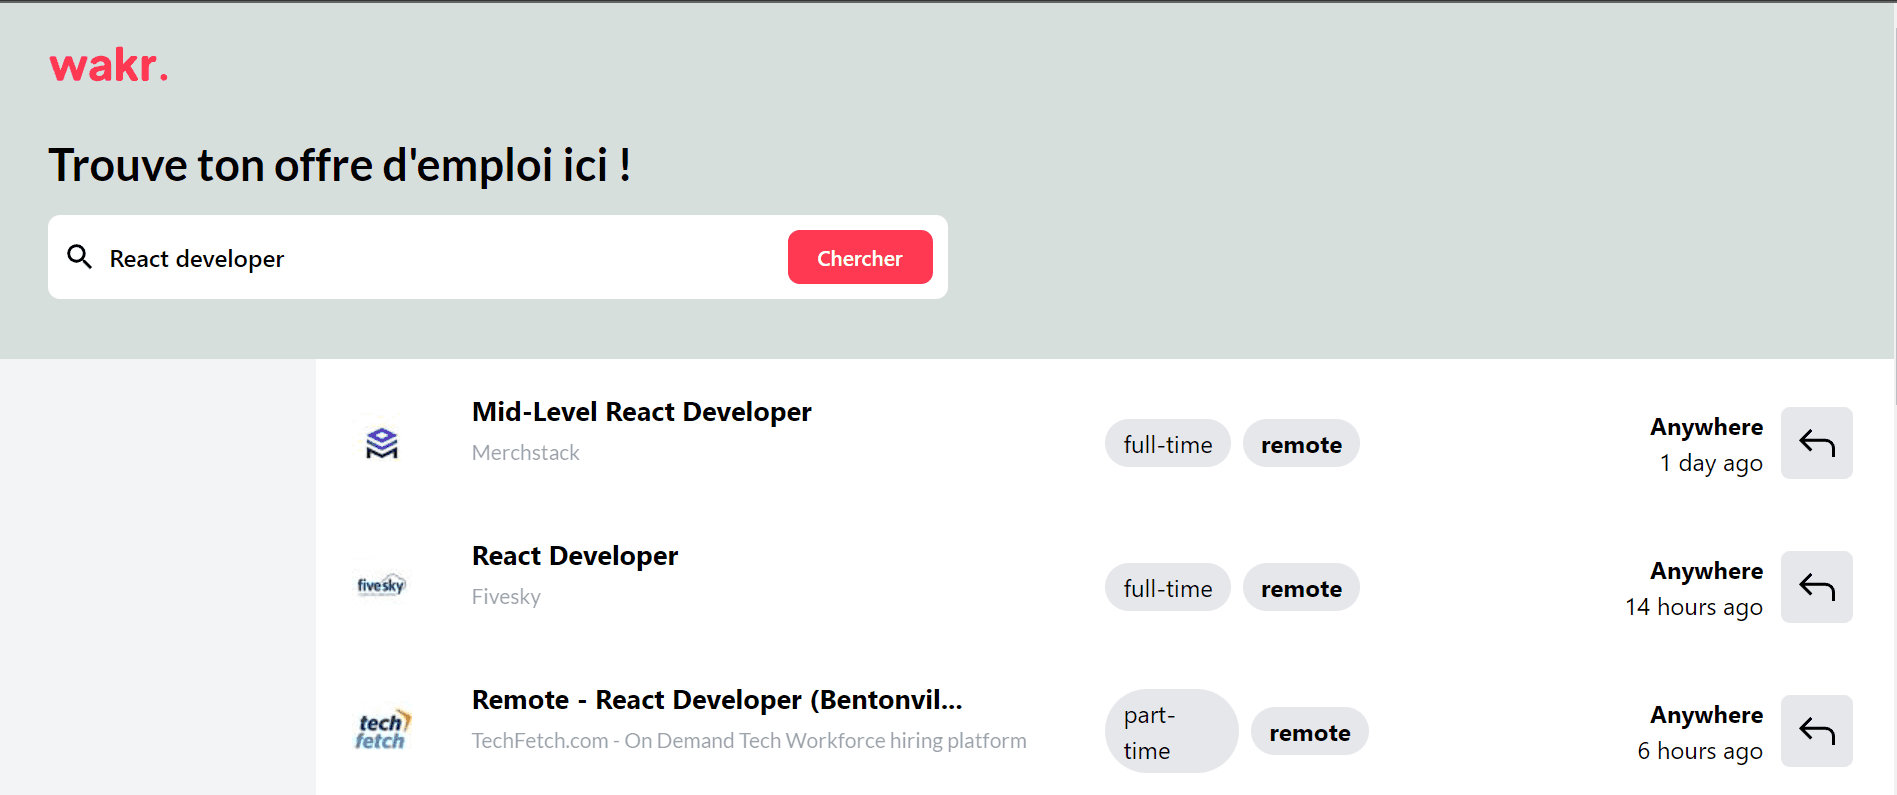This screenshot has width=1897, height=795.
Task: Open Mid-Level React Developer via arrow button
Action: point(1816,443)
